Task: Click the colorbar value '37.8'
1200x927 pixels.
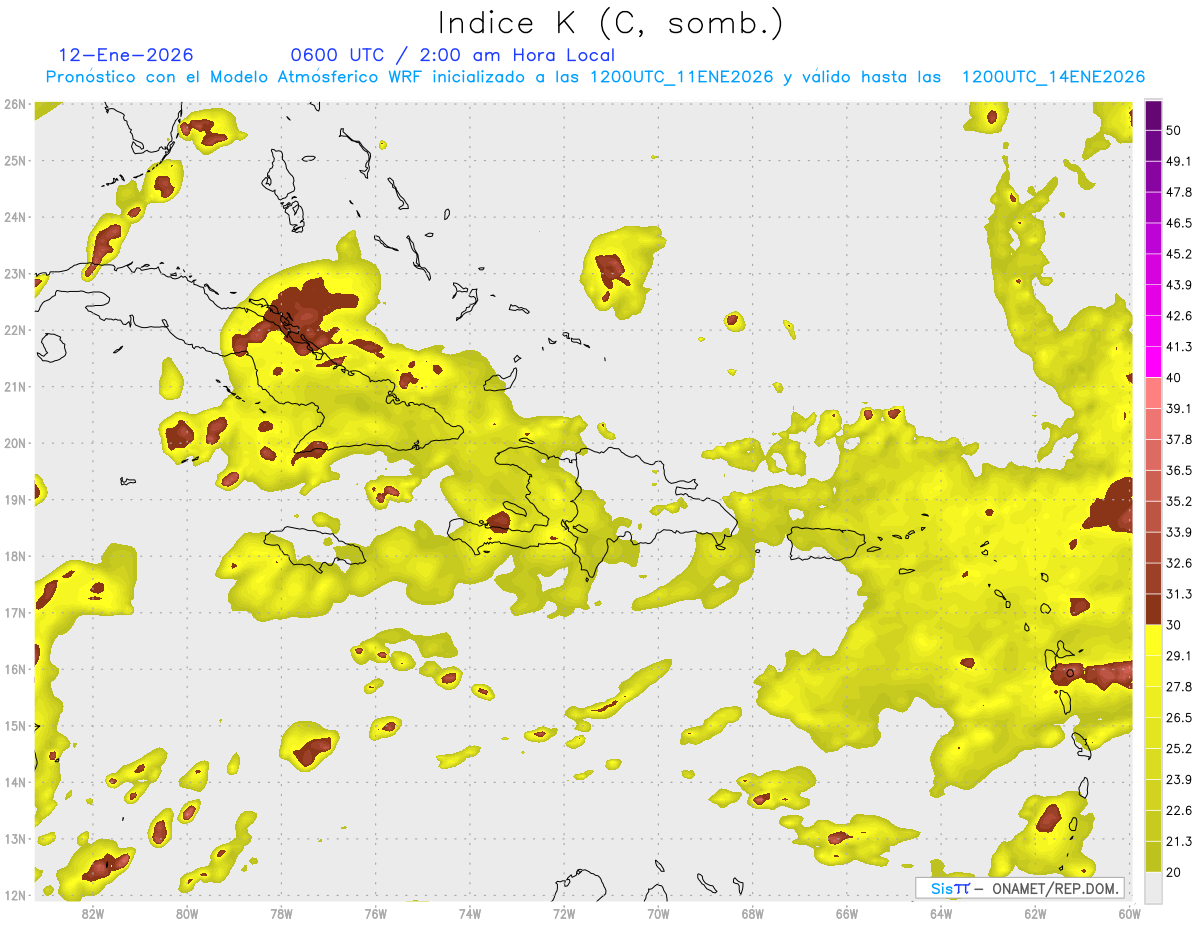Action: [x=1178, y=439]
